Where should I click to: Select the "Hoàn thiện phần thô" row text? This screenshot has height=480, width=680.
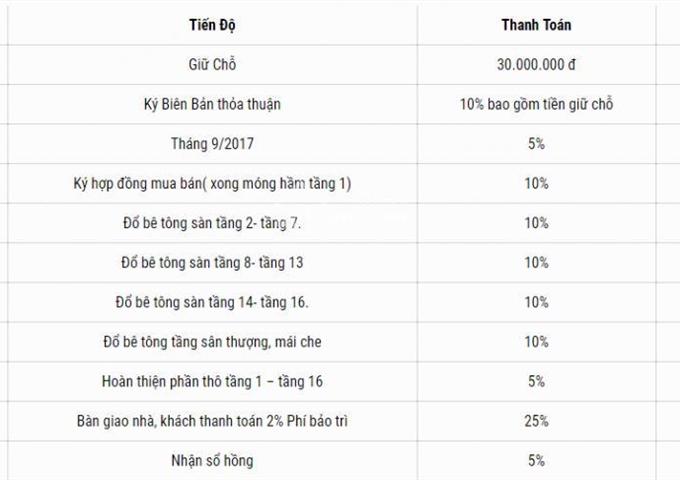pos(211,381)
